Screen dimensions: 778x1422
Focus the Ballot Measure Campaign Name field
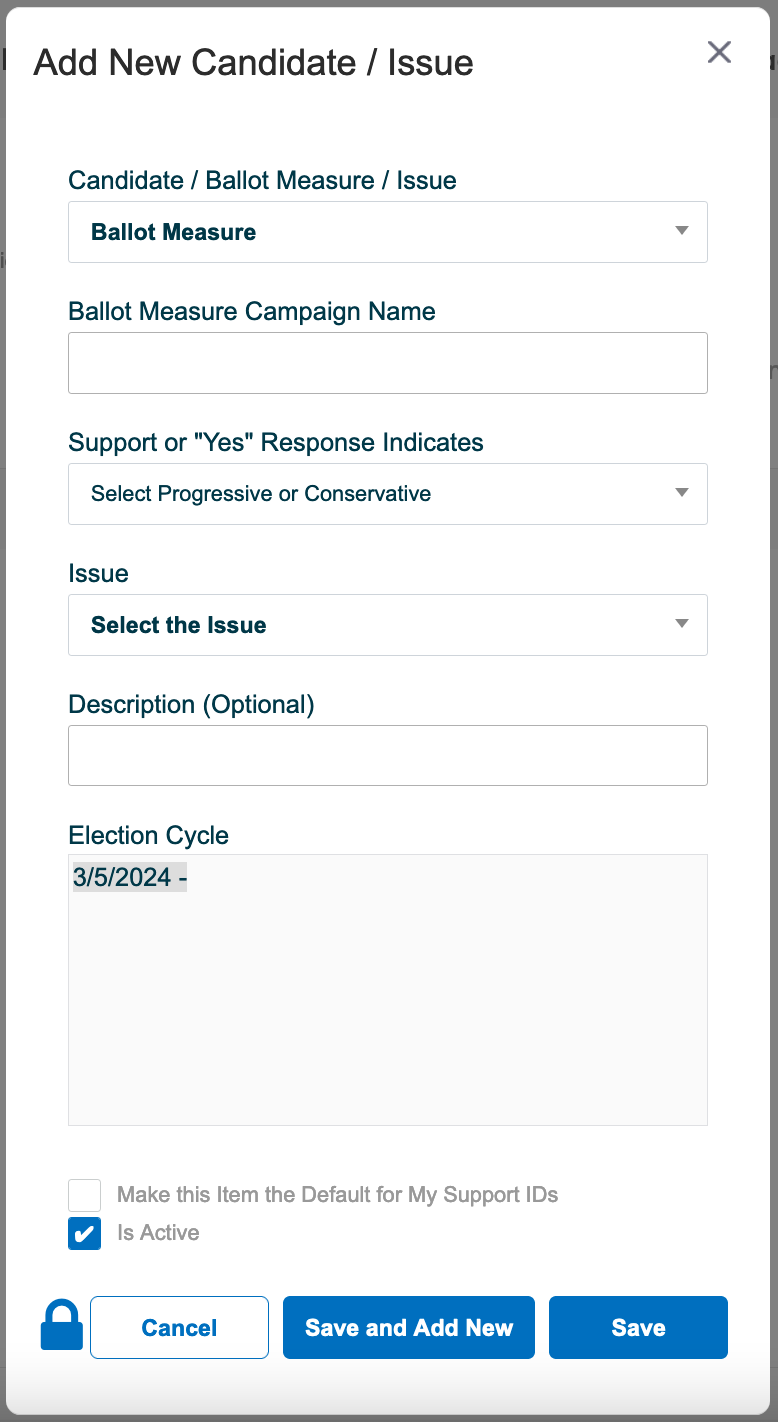[388, 363]
